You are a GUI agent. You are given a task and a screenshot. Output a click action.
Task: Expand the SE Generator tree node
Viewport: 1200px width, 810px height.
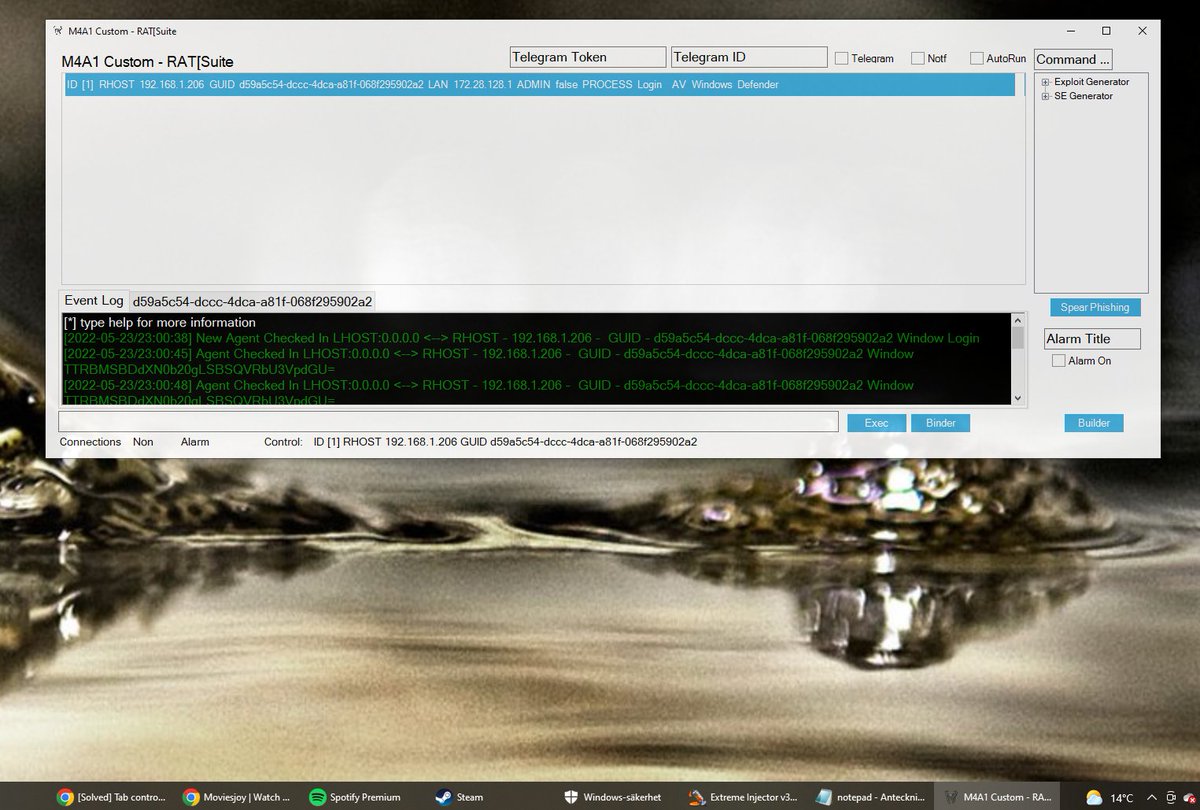coord(1045,96)
